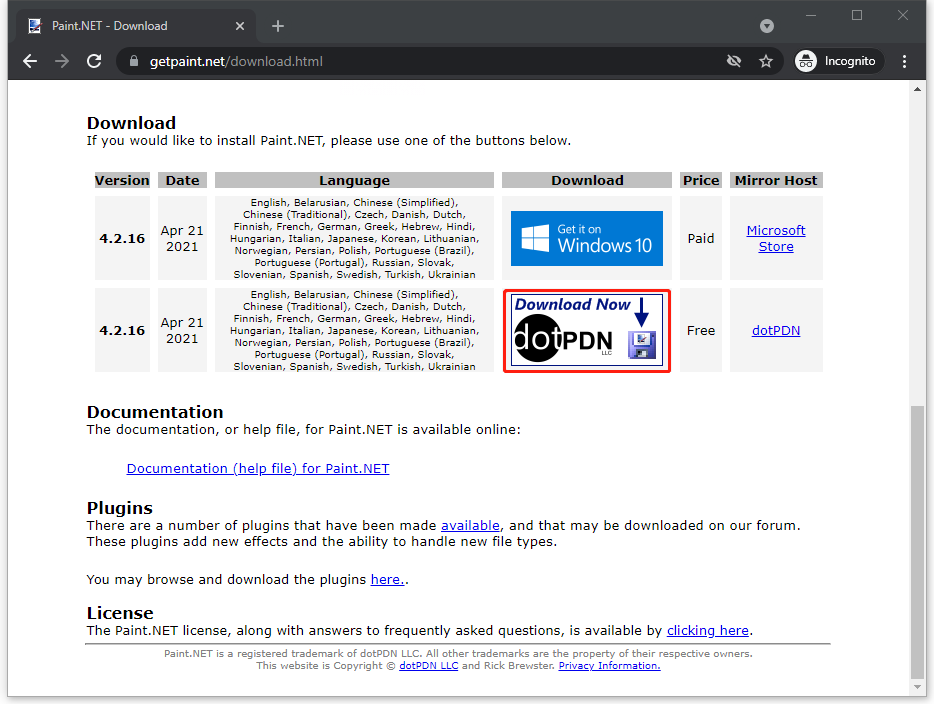Expand the tab search dropdown arrow
934x704 pixels.
coord(767,26)
